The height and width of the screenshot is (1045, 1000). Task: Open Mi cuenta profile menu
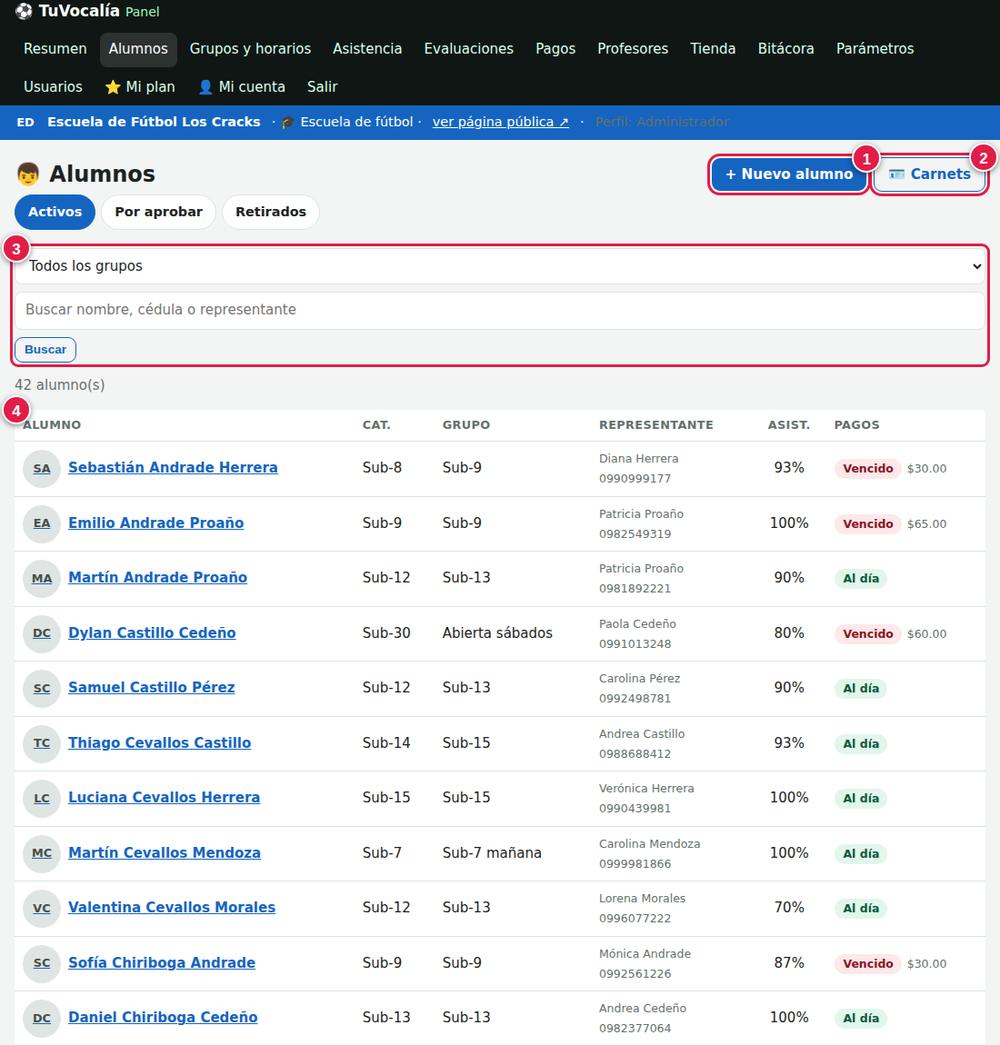241,87
